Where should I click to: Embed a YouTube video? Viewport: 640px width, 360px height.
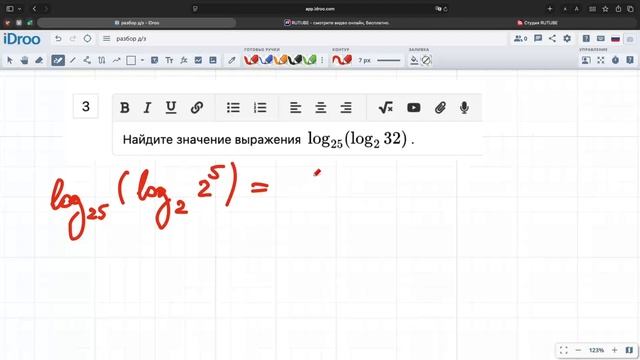point(413,108)
